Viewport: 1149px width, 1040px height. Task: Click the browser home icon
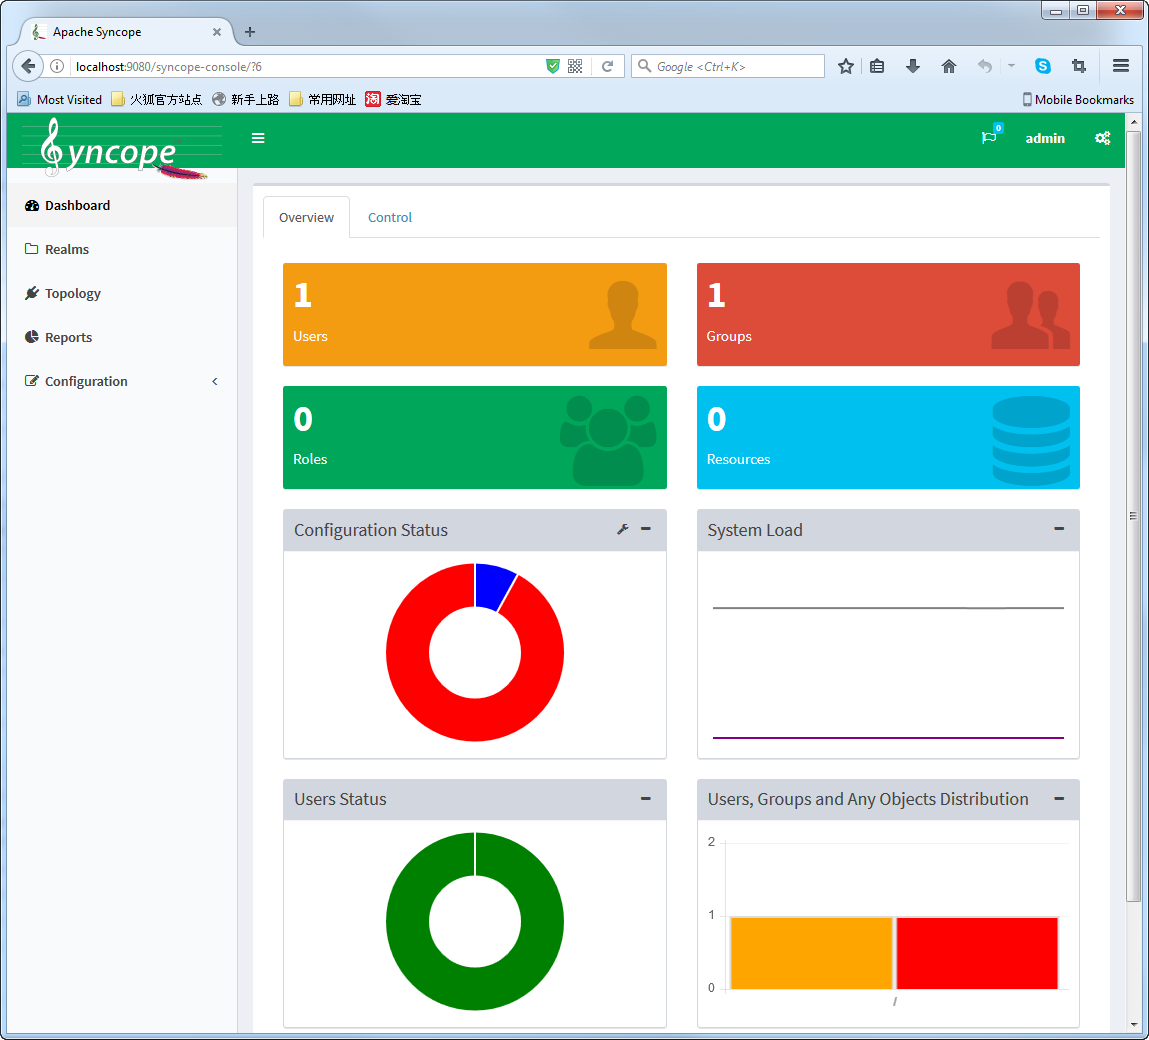(948, 66)
